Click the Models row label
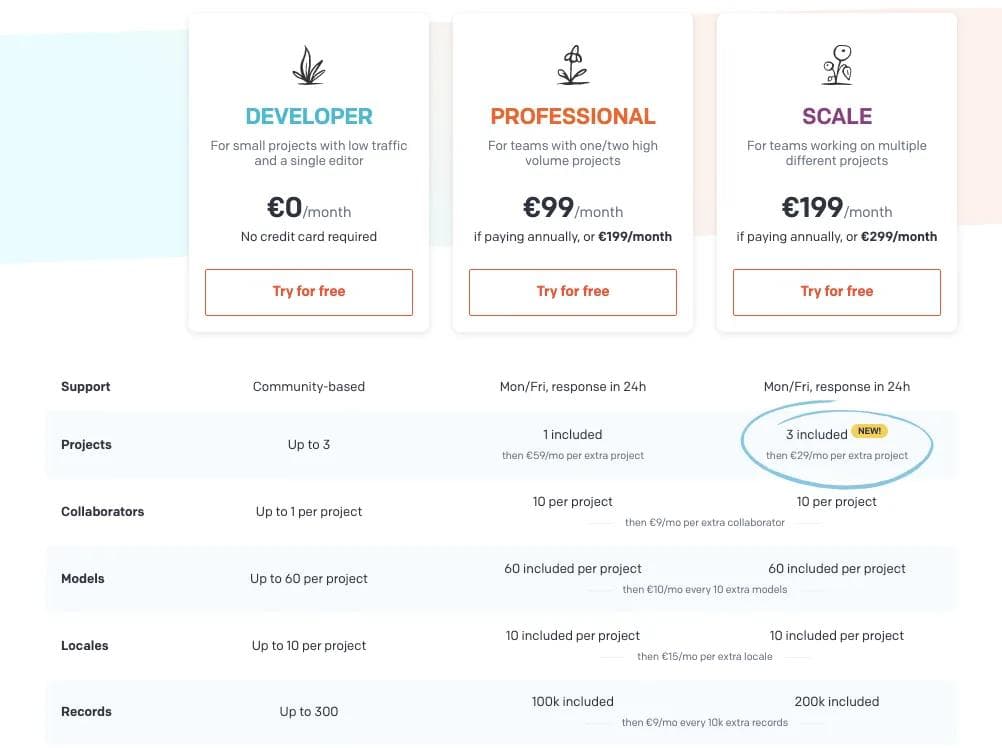Image resolution: width=1002 pixels, height=748 pixels. pyautogui.click(x=82, y=578)
